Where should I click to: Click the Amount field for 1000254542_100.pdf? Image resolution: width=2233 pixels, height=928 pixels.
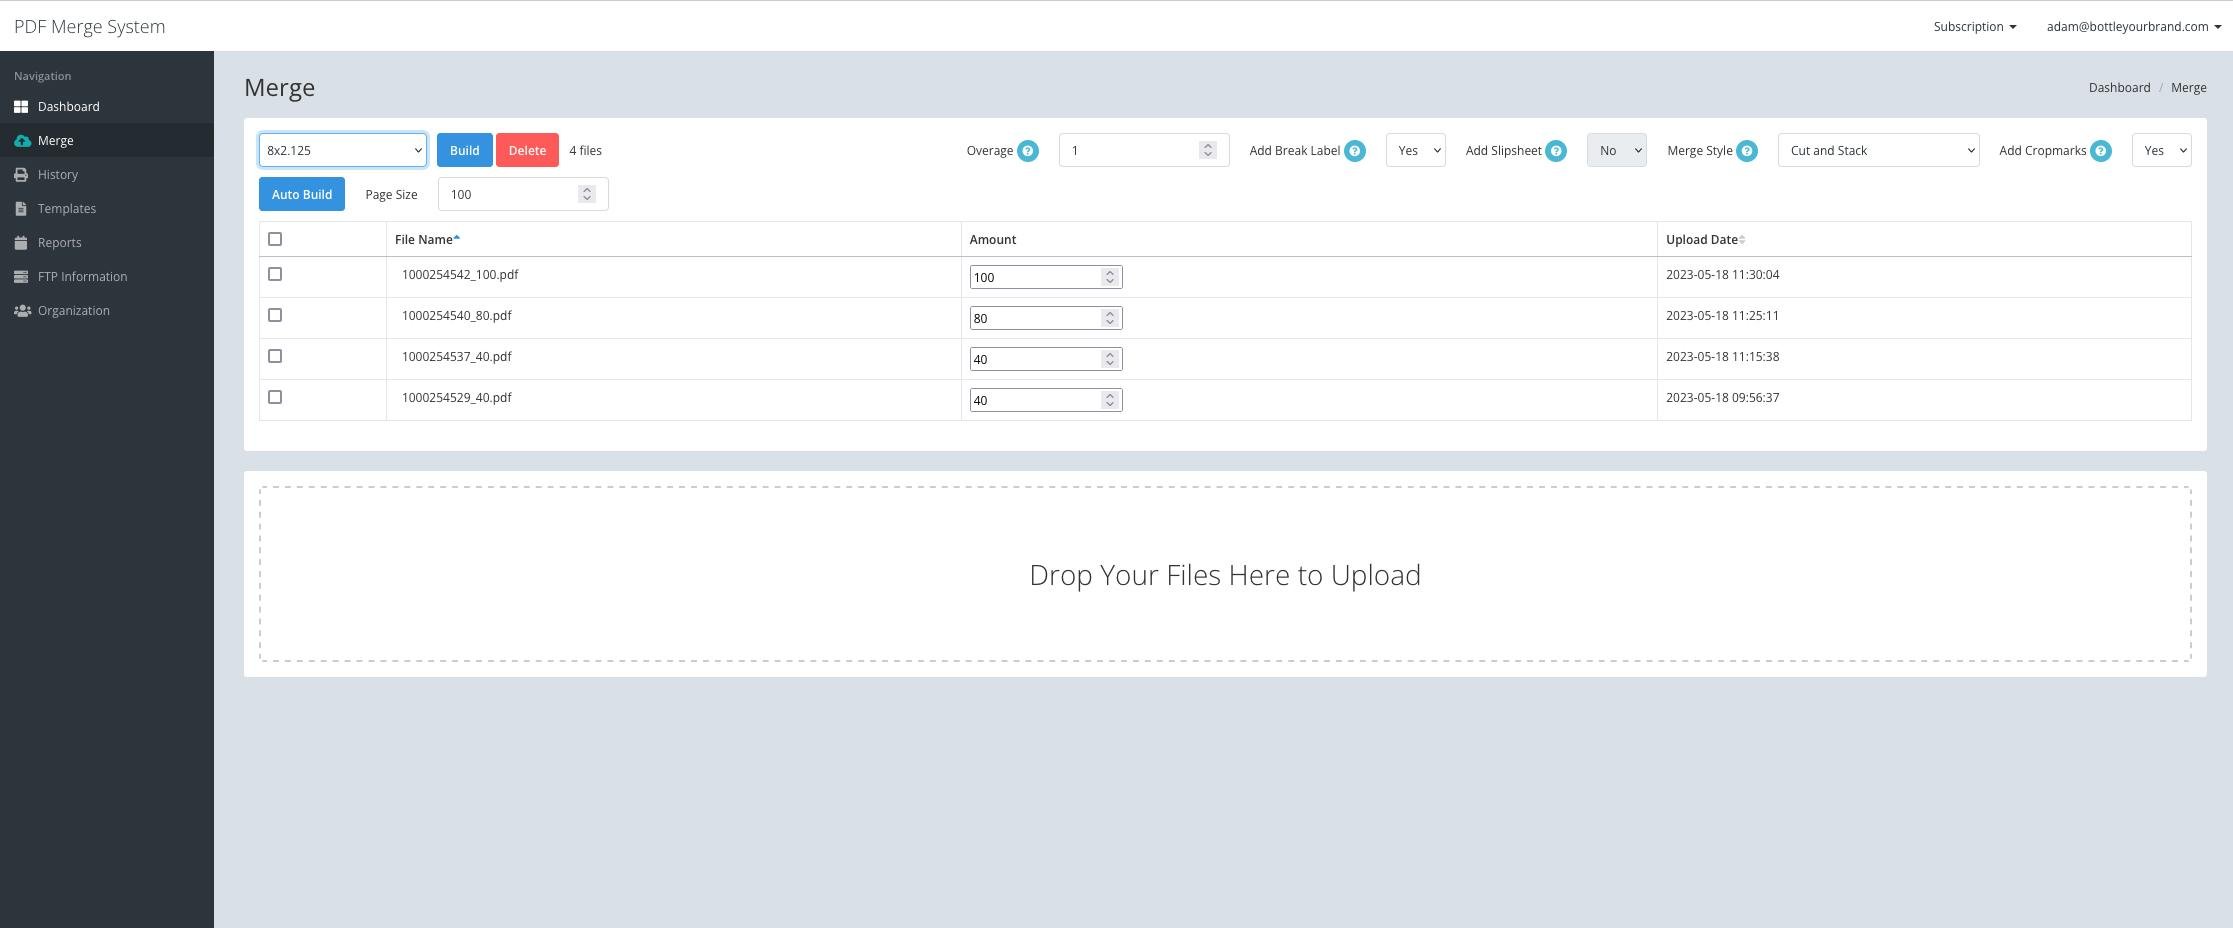click(1046, 277)
